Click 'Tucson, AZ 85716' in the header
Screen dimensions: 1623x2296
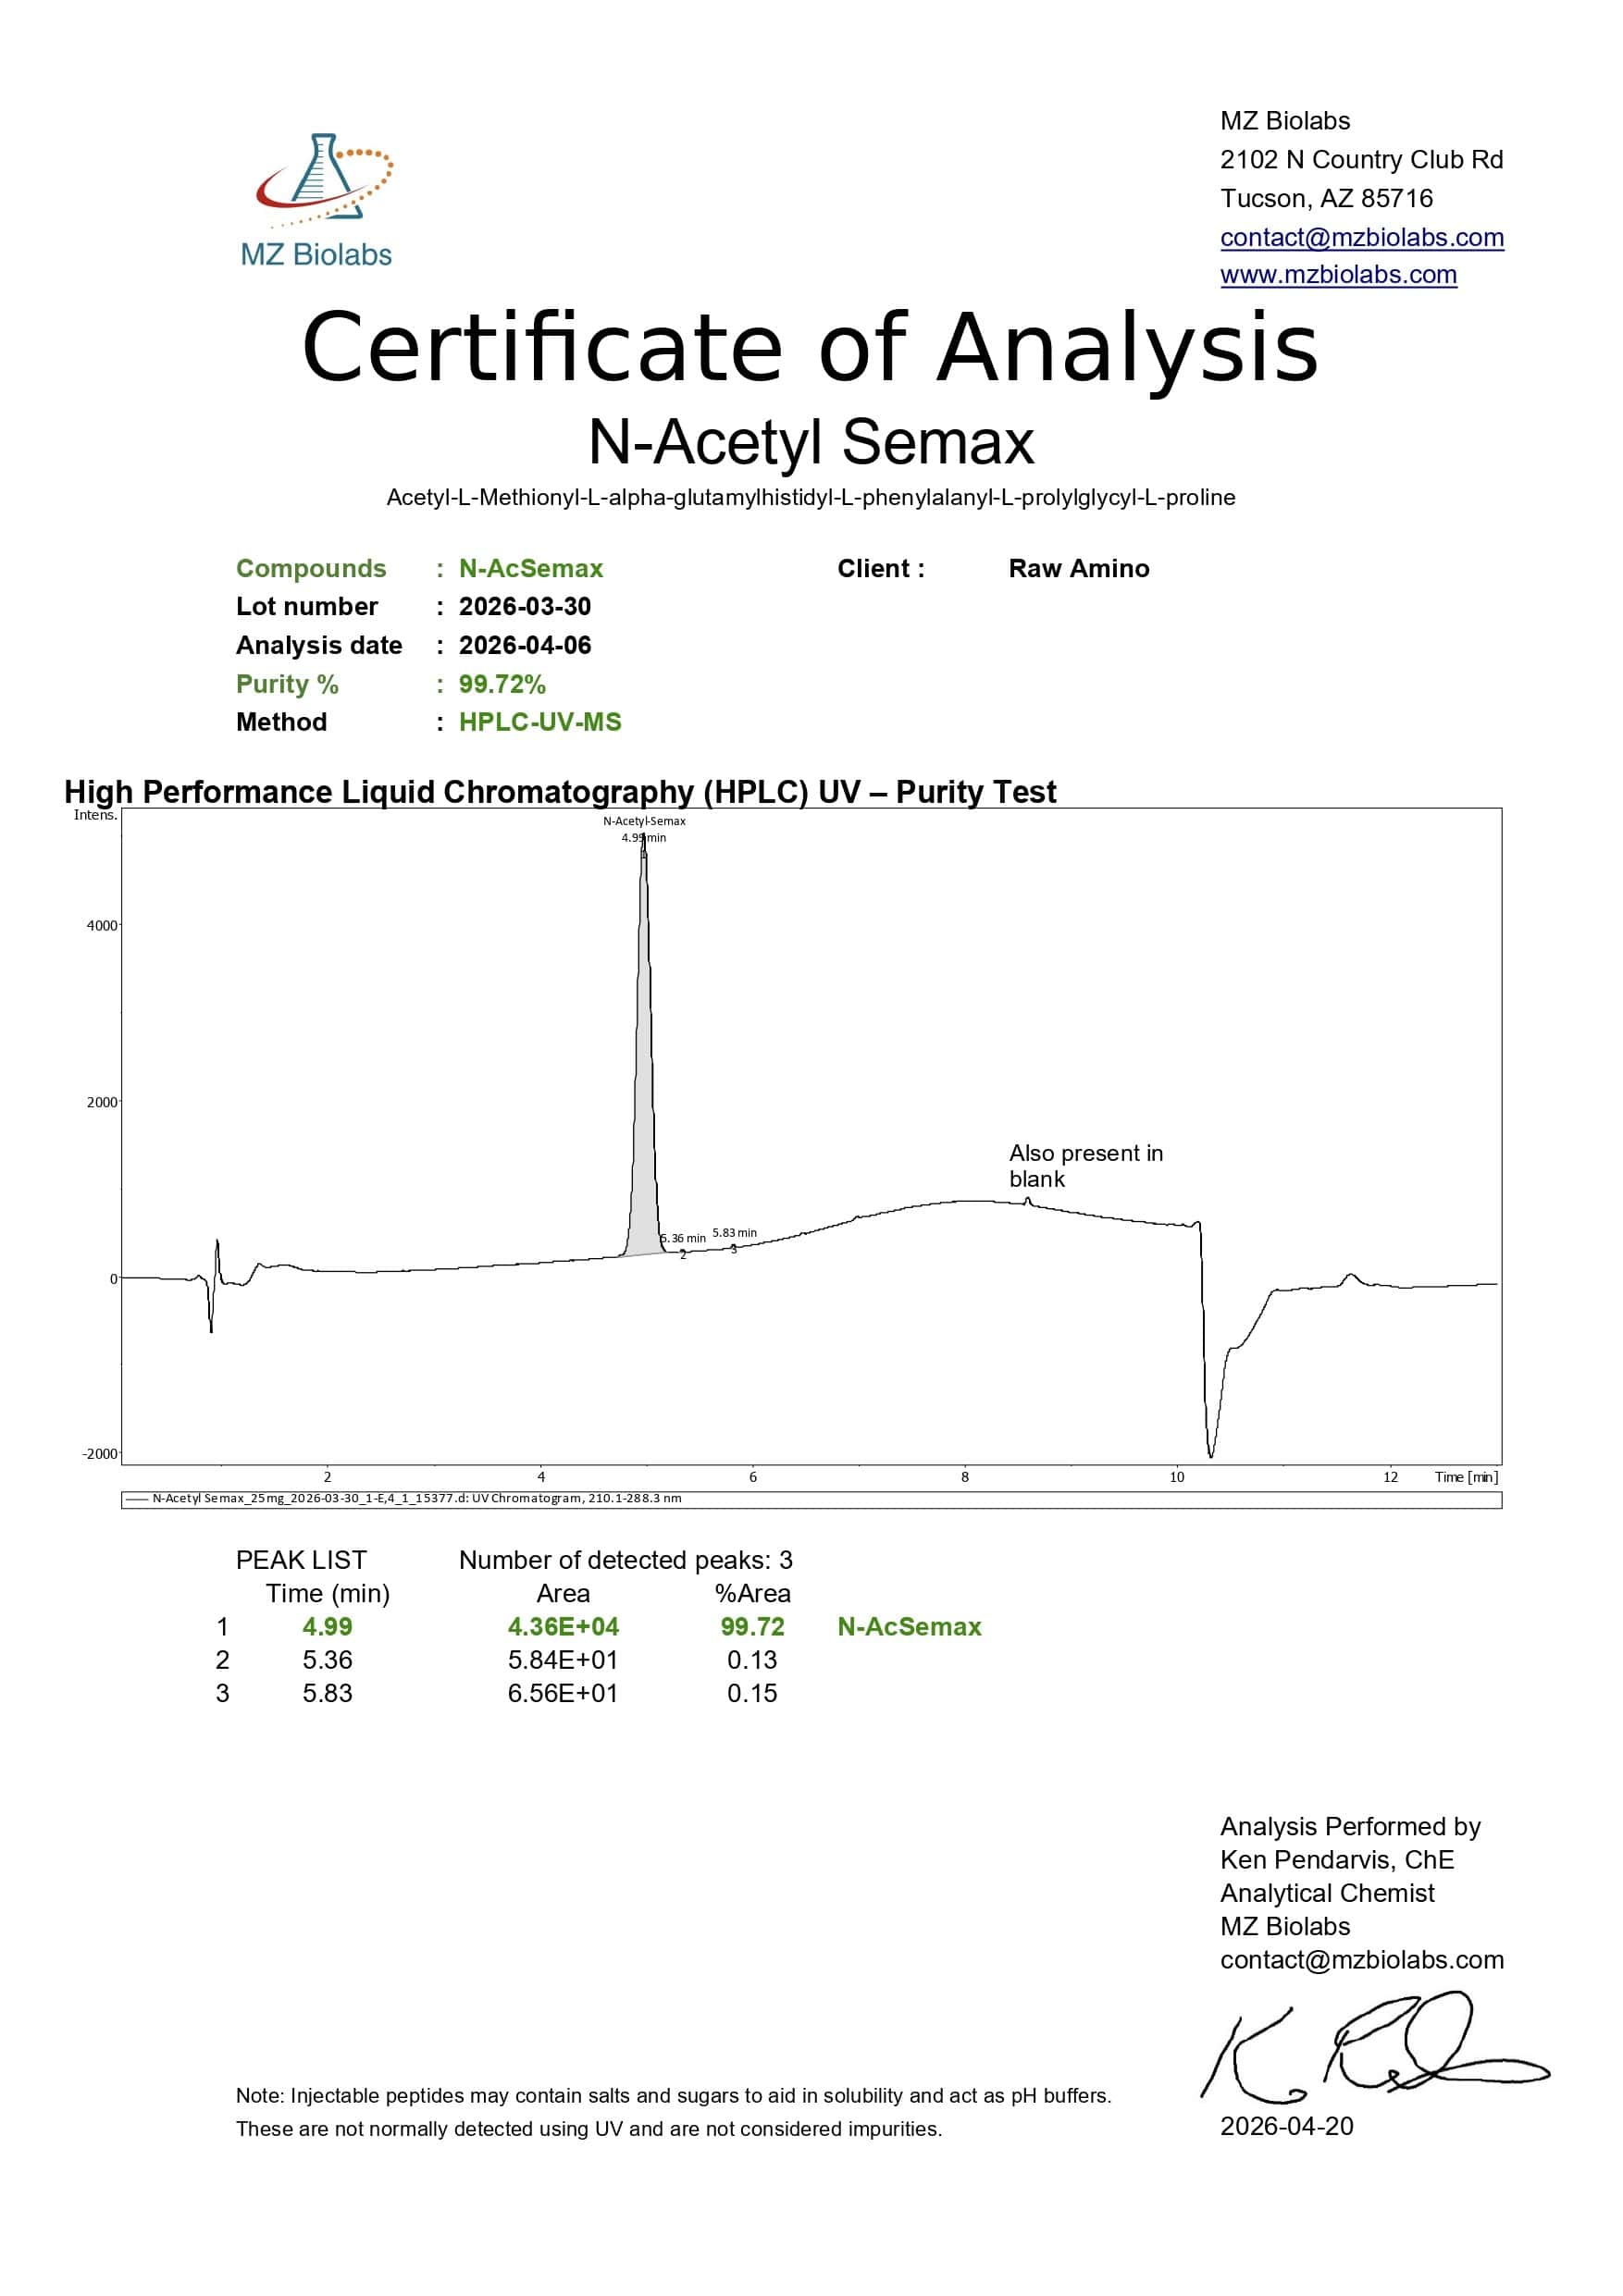pyautogui.click(x=1326, y=198)
